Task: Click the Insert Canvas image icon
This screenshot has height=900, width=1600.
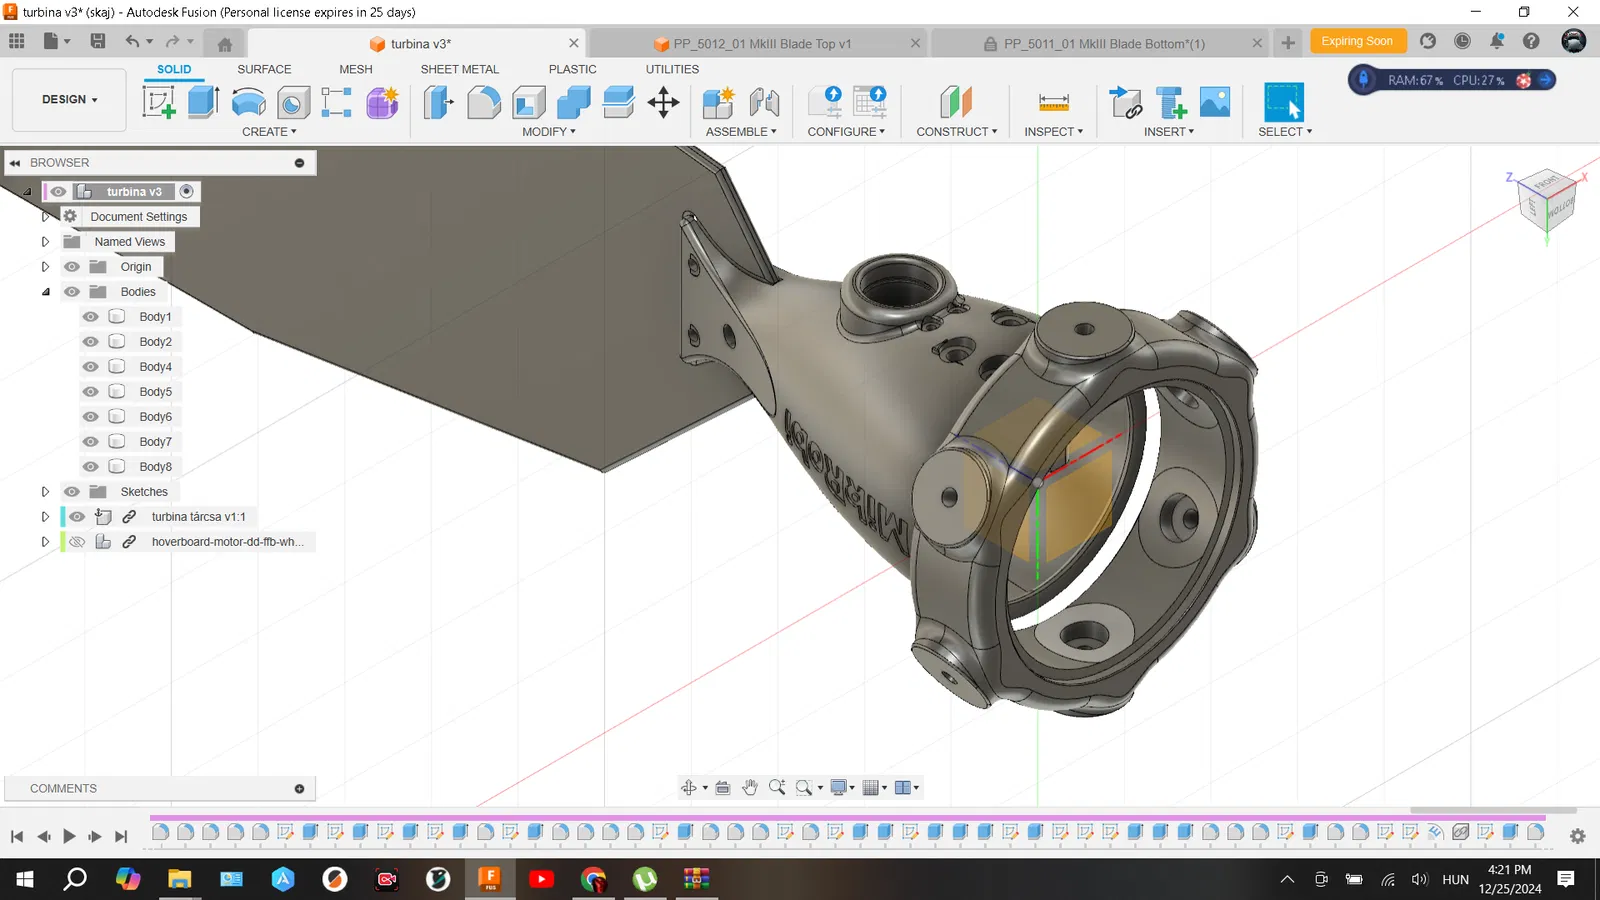Action: (x=1214, y=102)
